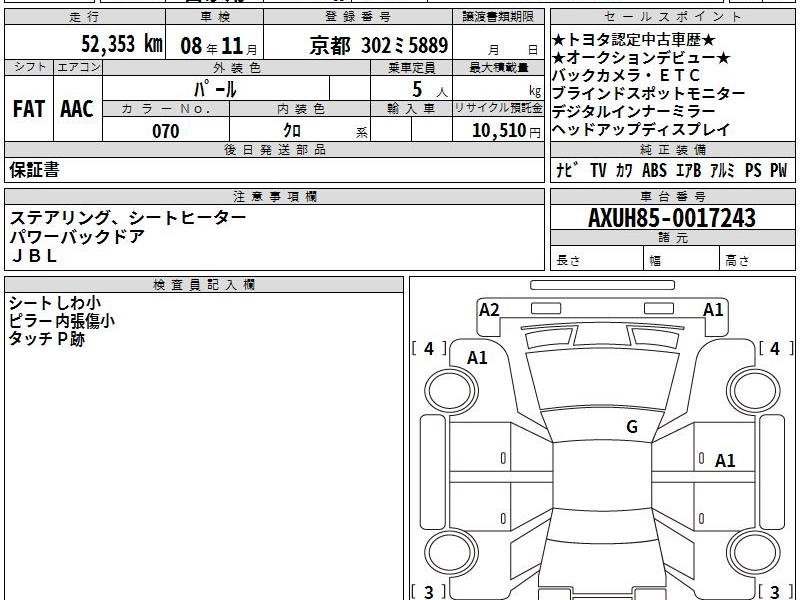
Task: Select inspector note タッチP跡
Action: click(46, 338)
